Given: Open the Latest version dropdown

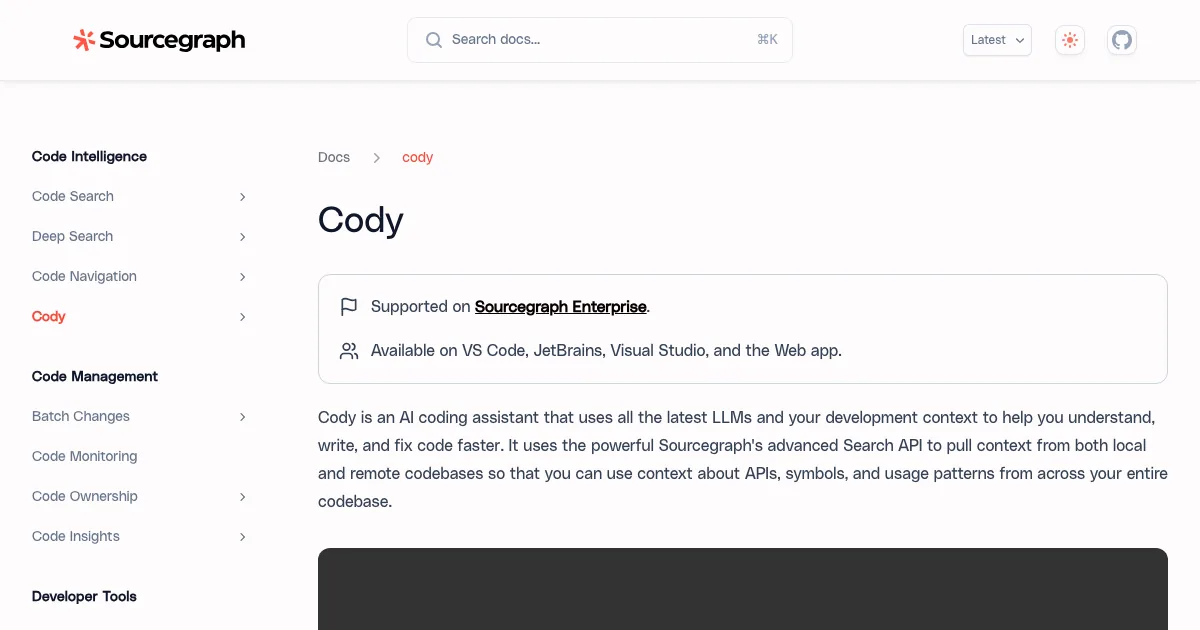Looking at the screenshot, I should (996, 40).
